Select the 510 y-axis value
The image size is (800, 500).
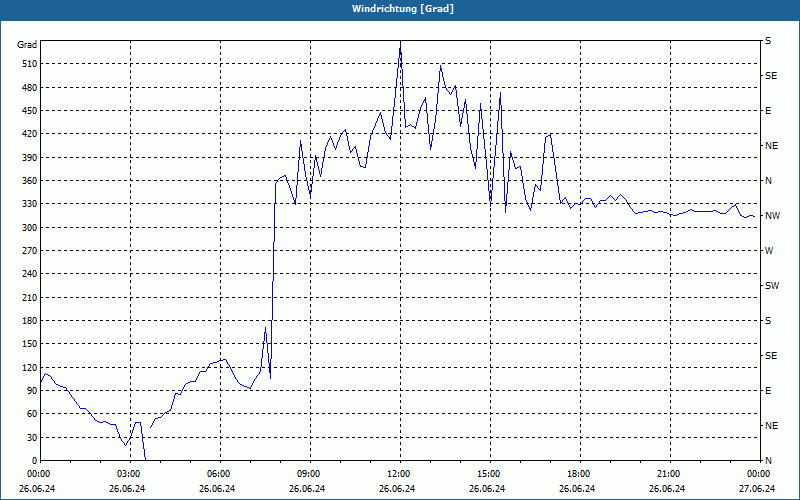click(x=30, y=64)
